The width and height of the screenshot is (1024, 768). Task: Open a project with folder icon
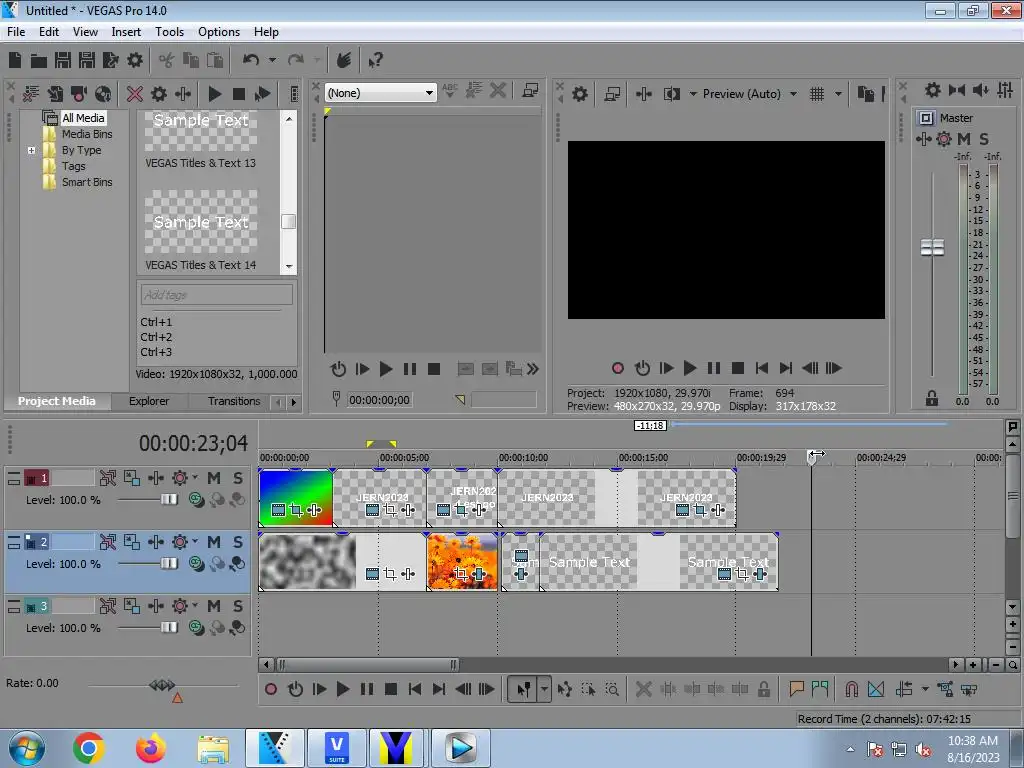[39, 61]
